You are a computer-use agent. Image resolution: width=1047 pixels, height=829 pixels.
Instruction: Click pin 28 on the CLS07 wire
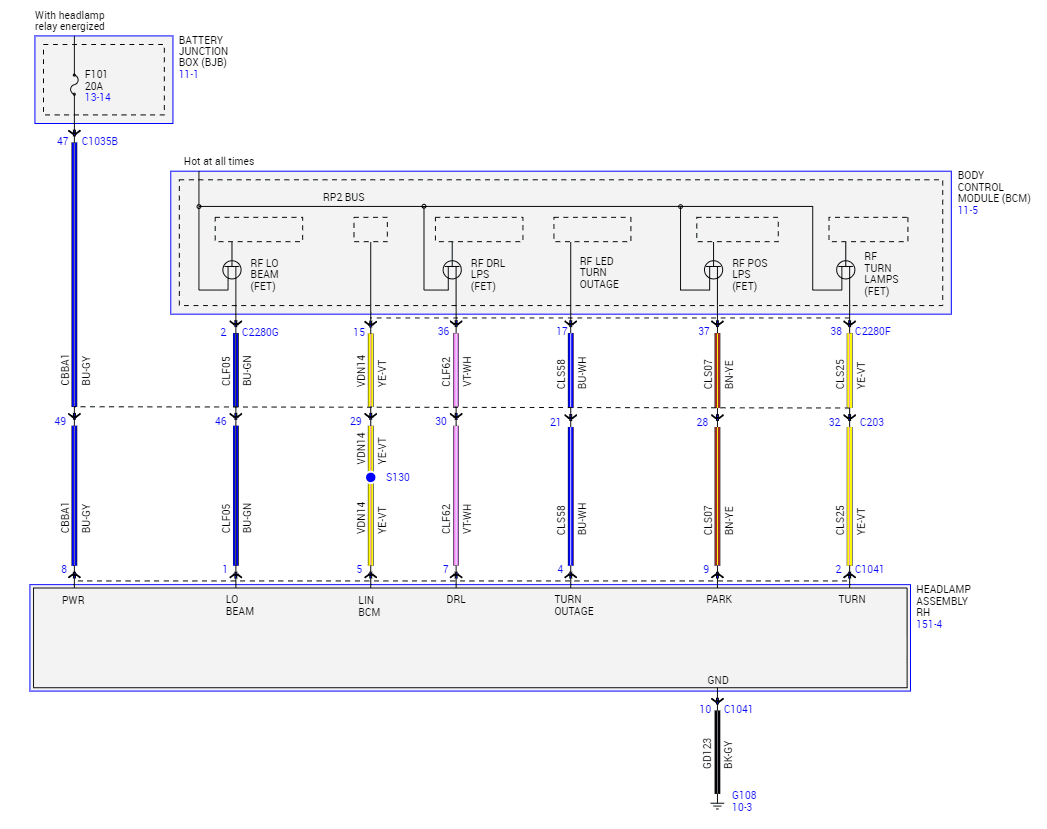coord(702,423)
